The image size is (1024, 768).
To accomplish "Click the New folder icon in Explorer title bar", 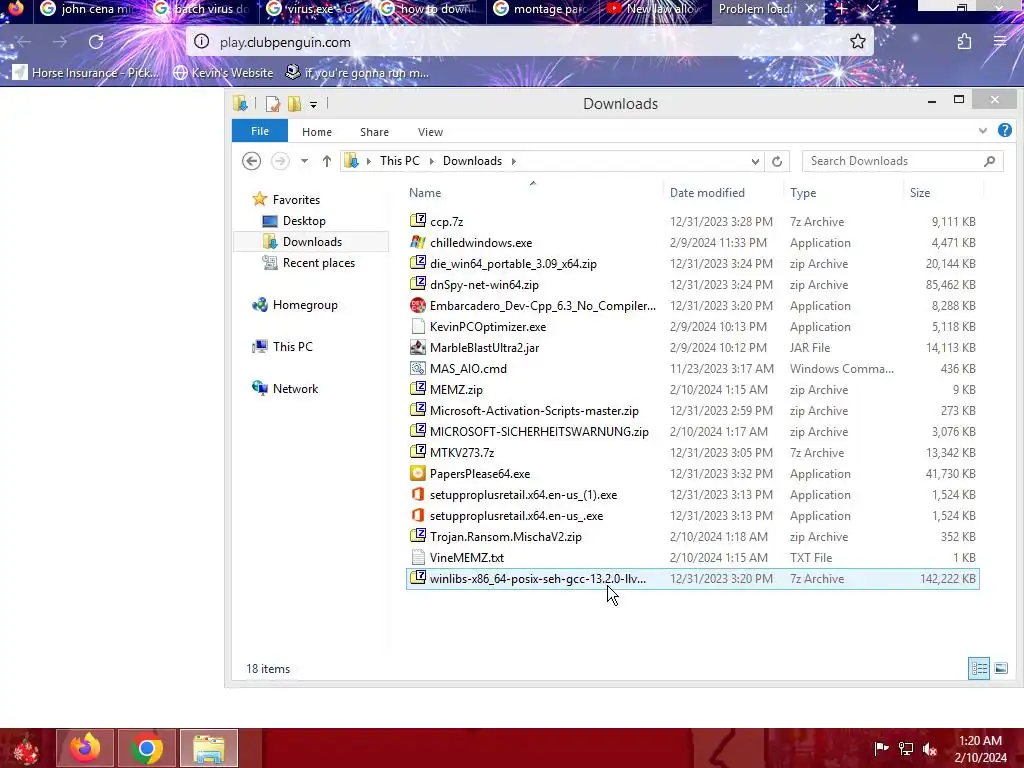I will point(295,104).
